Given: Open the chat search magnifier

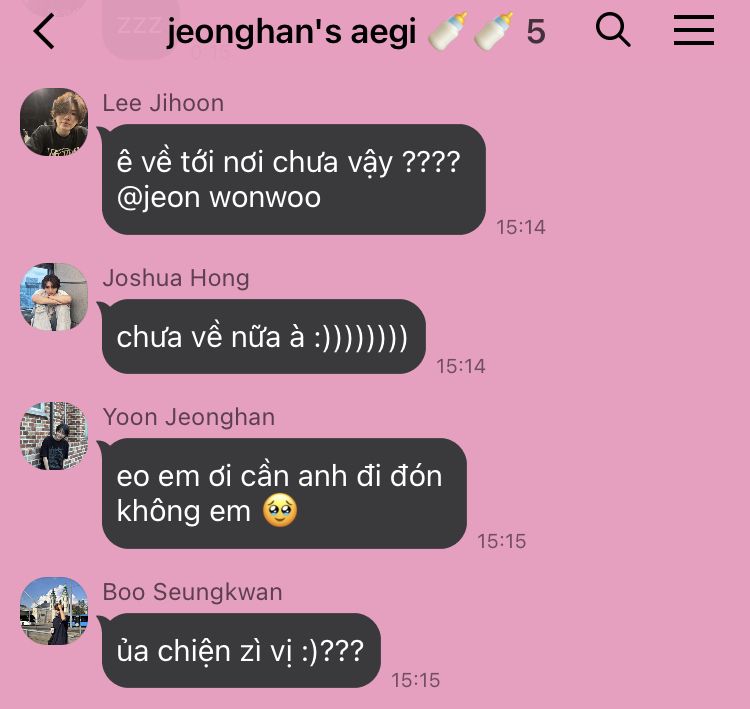Looking at the screenshot, I should coord(613,30).
